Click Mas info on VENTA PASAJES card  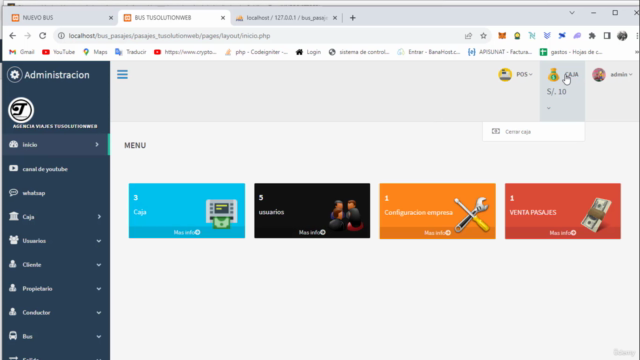click(x=562, y=233)
